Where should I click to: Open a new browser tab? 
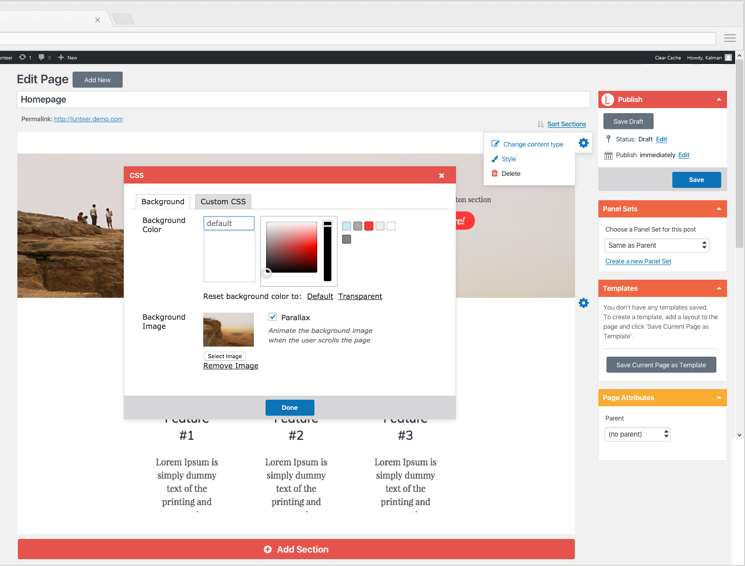click(x=123, y=19)
